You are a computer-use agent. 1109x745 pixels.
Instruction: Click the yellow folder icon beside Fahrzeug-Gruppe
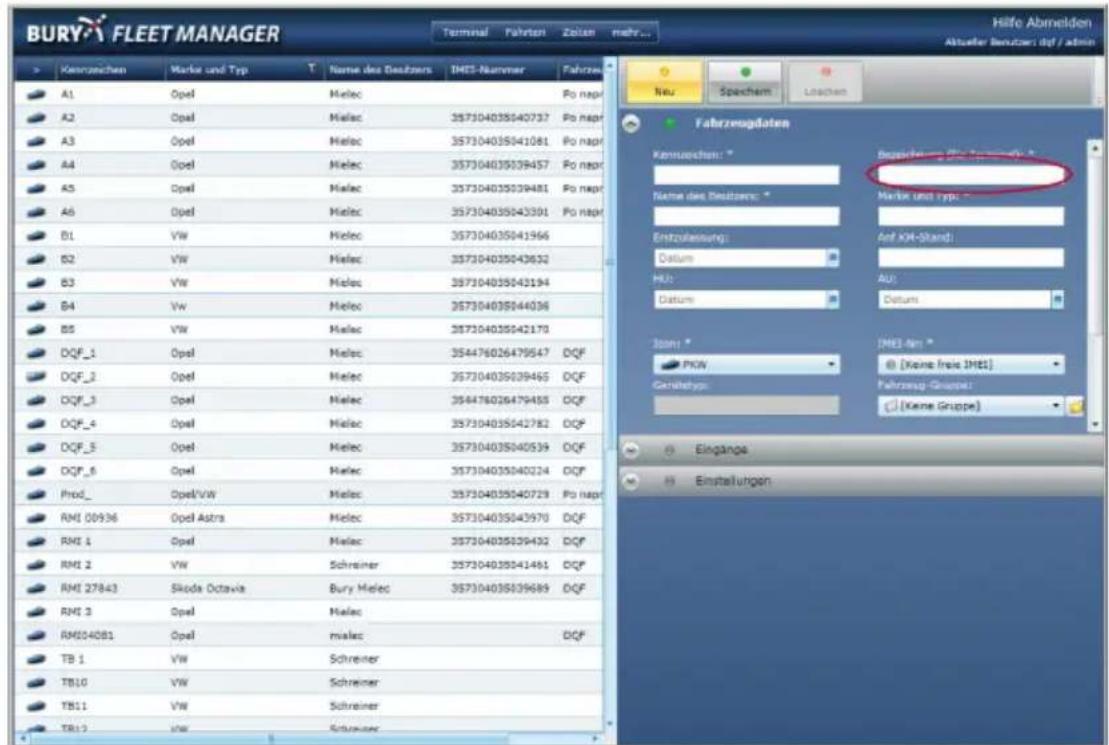(x=1076, y=406)
